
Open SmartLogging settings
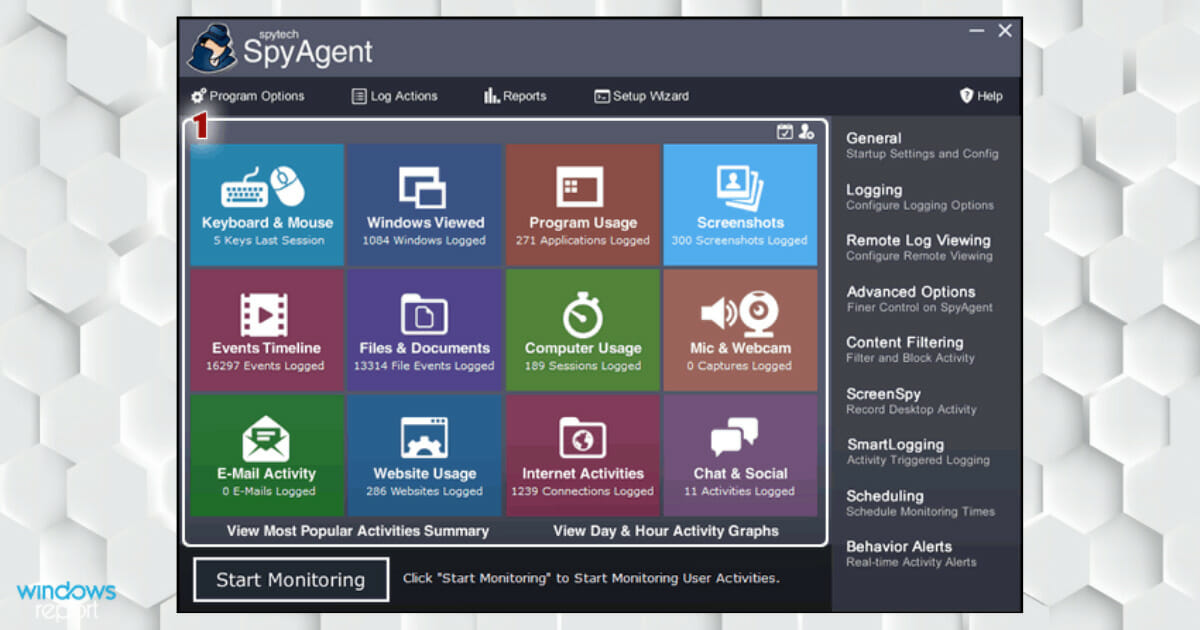pyautogui.click(x=918, y=452)
